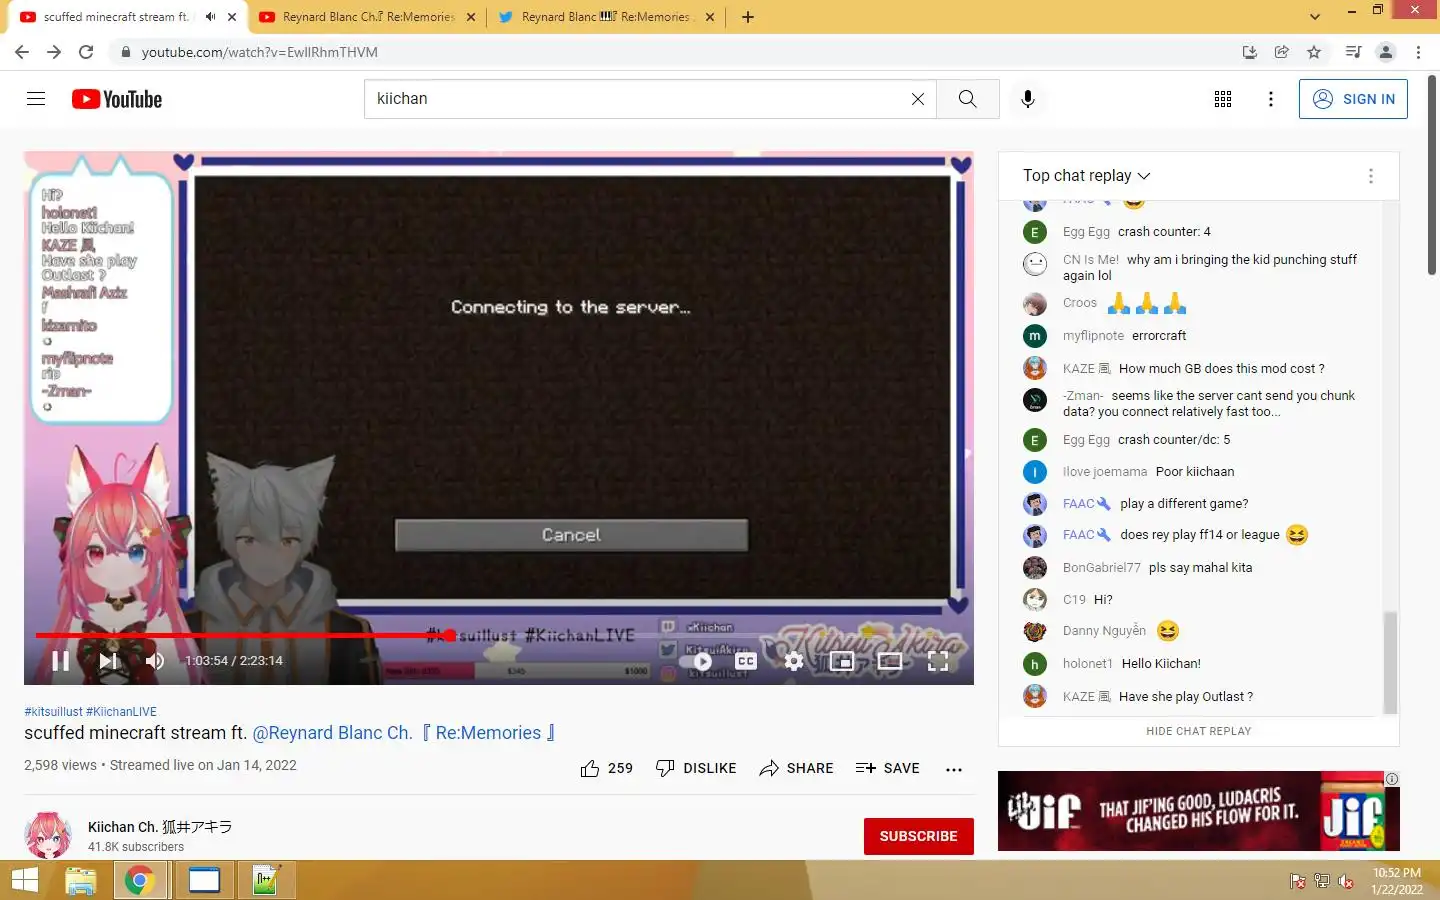Close the Twitter Reynard Blanc tab

(710, 17)
